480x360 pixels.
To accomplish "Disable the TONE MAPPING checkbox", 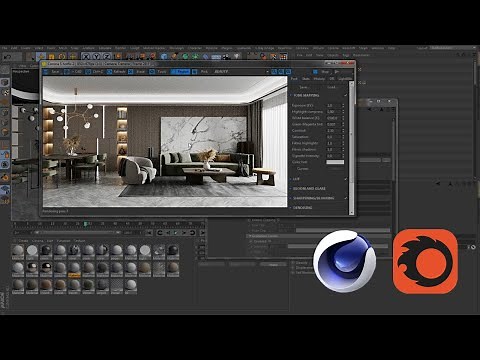I will click(x=346, y=95).
